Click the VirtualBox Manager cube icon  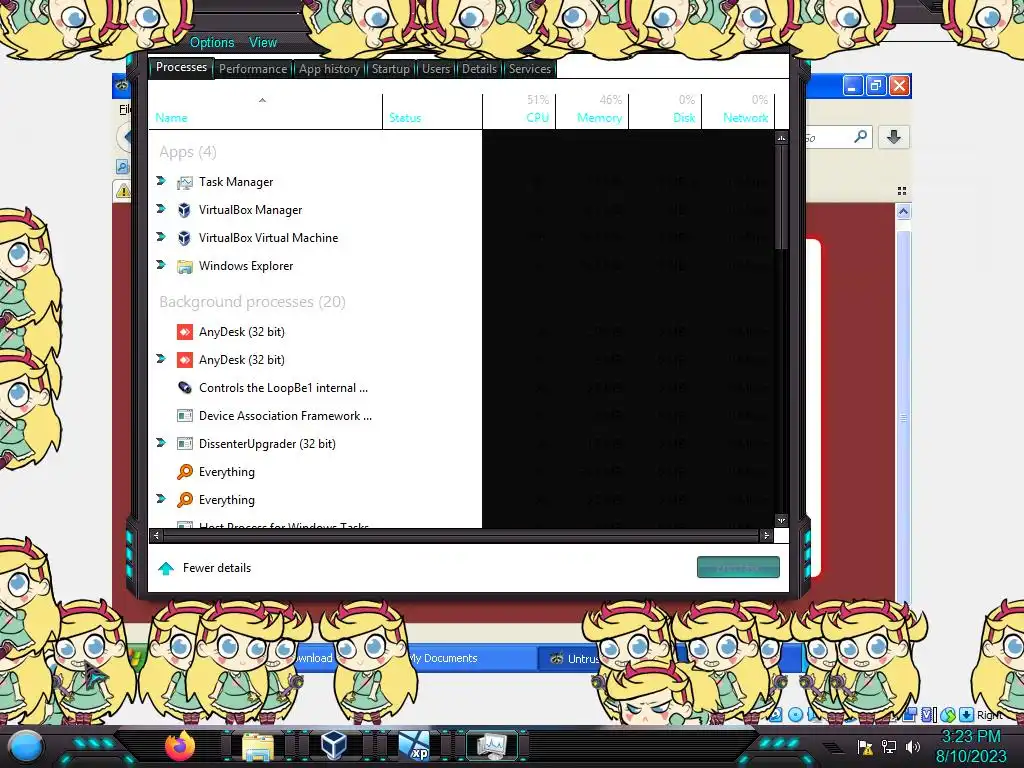(184, 210)
